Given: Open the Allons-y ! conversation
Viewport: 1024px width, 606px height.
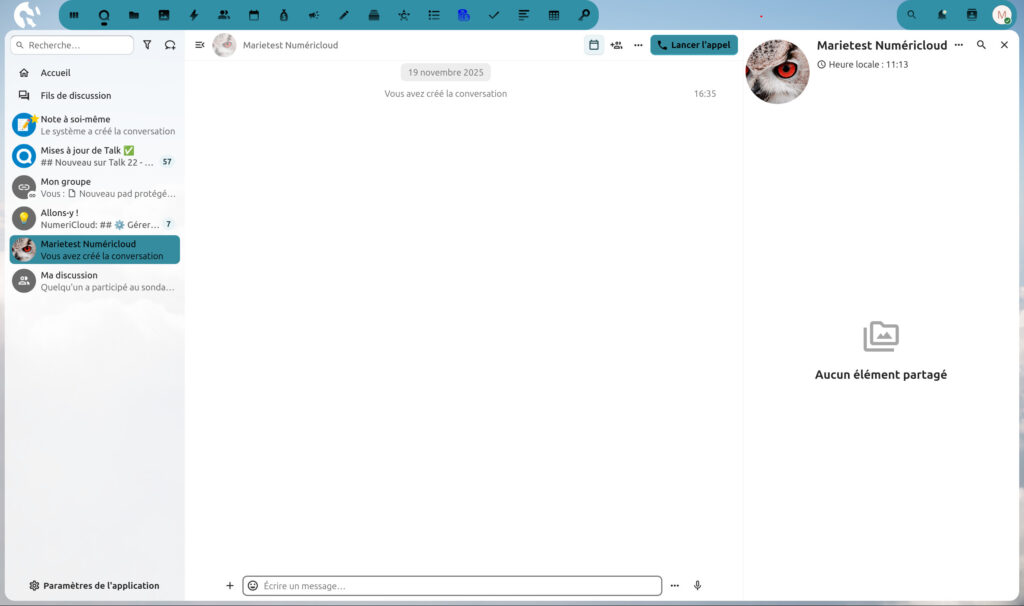Looking at the screenshot, I should (95, 219).
